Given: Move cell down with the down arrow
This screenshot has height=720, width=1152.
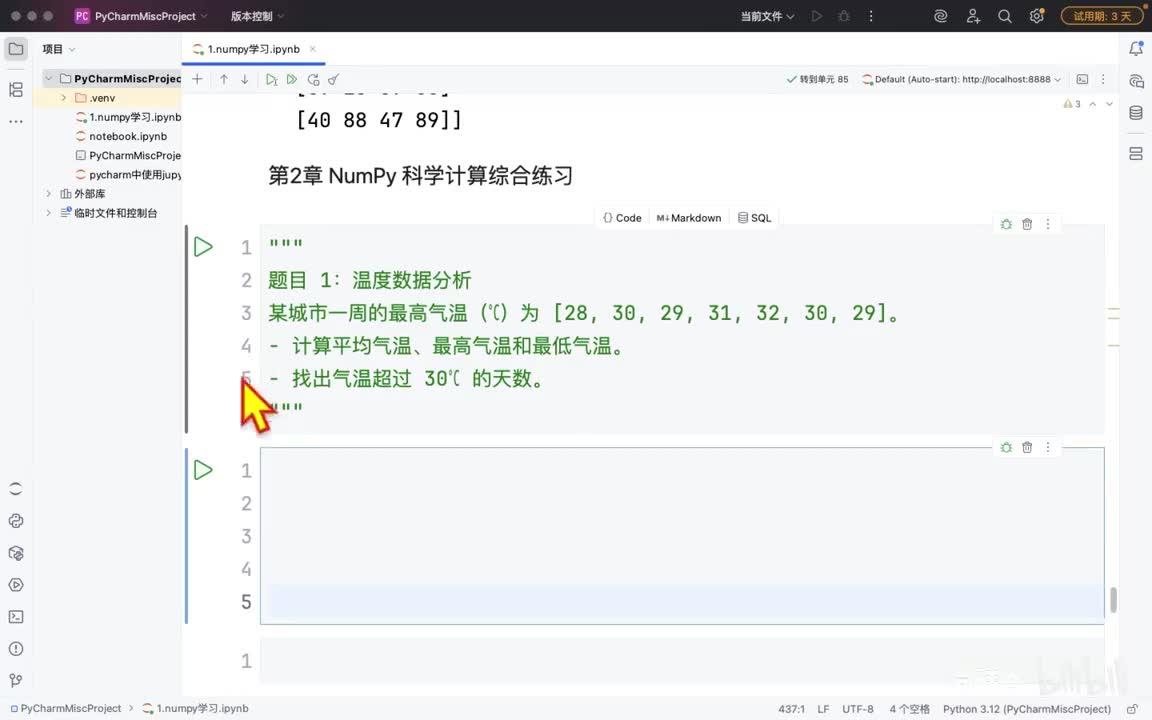Looking at the screenshot, I should point(244,79).
